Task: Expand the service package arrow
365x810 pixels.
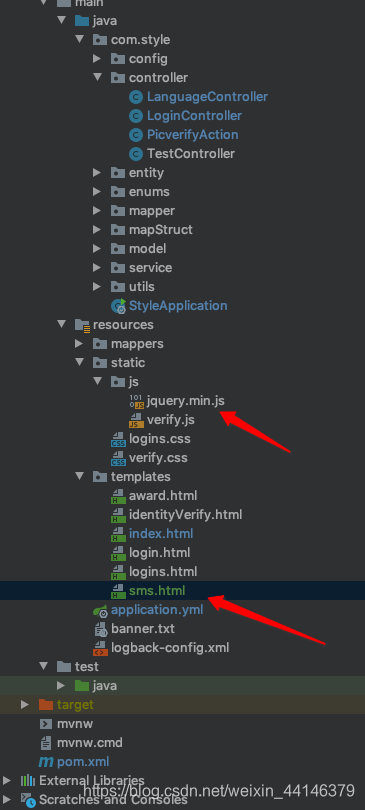Action: [97, 268]
